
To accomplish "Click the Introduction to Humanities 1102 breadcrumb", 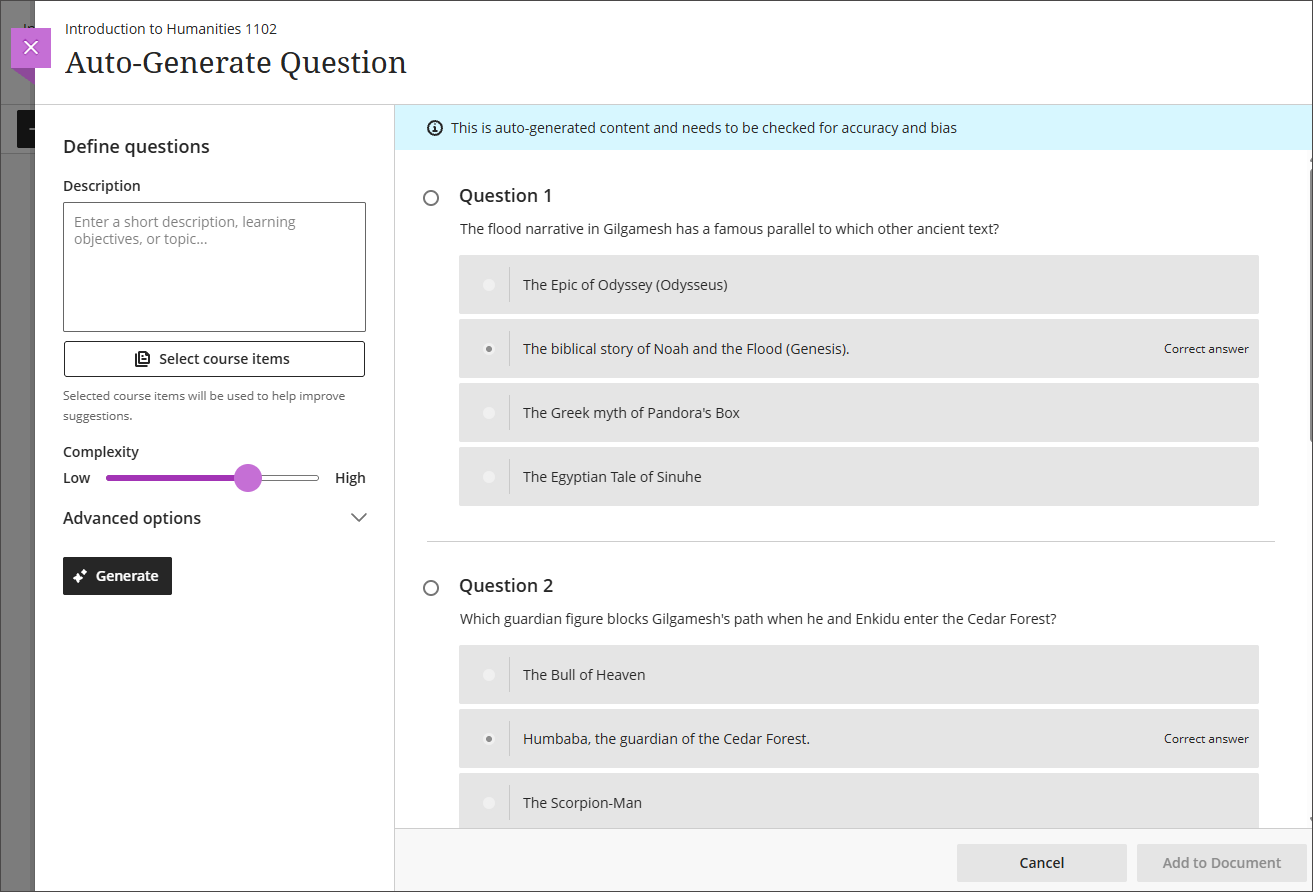I will [170, 28].
